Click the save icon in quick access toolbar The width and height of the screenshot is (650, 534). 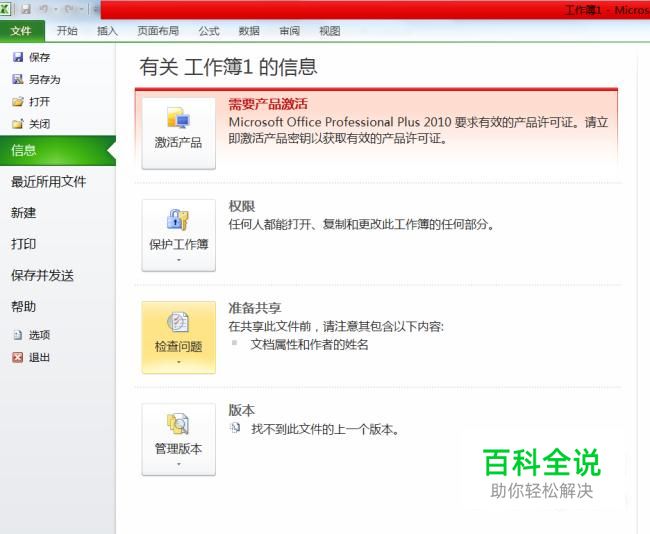tap(26, 9)
